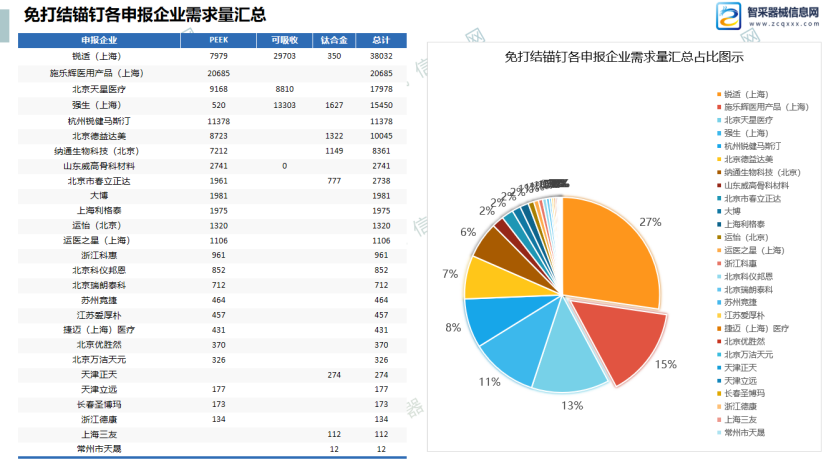Select legend entry 强生(上海)
The height and width of the screenshot is (460, 830).
(x=746, y=133)
